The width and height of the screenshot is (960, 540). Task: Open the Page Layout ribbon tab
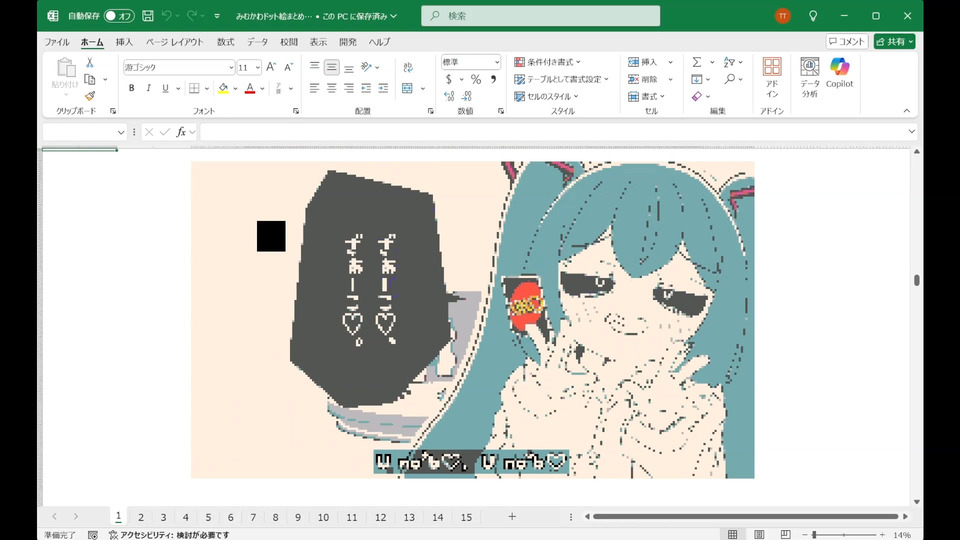174,42
